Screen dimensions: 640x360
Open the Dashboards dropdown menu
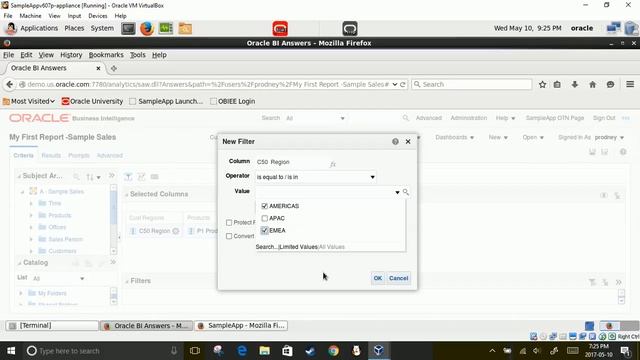(454, 138)
